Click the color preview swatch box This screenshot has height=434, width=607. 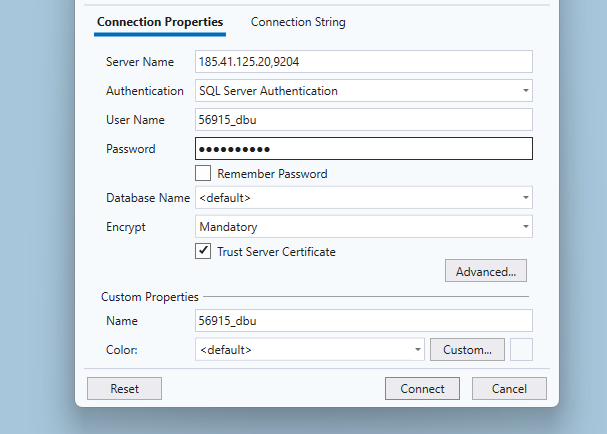pos(521,350)
